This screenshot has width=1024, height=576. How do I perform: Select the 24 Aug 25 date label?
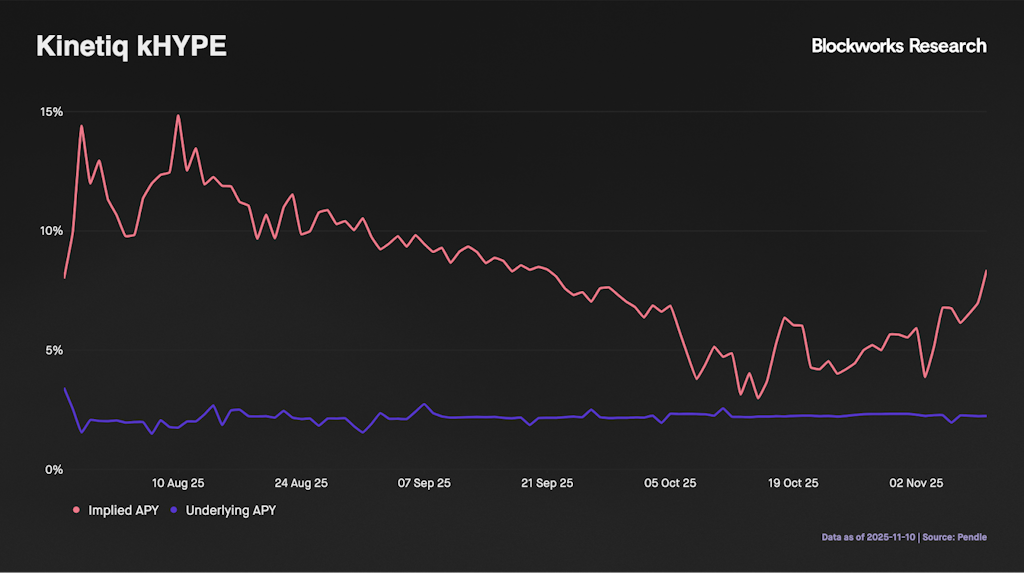[x=301, y=483]
